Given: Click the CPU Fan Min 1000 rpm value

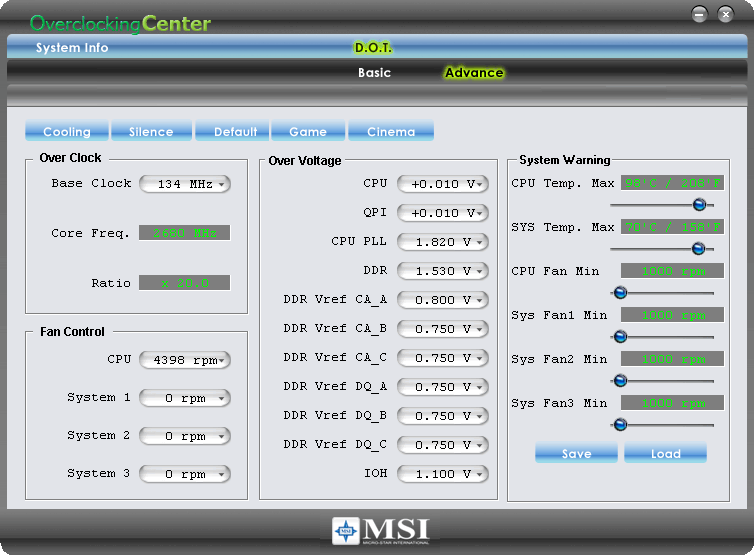Looking at the screenshot, I should 672,271.
